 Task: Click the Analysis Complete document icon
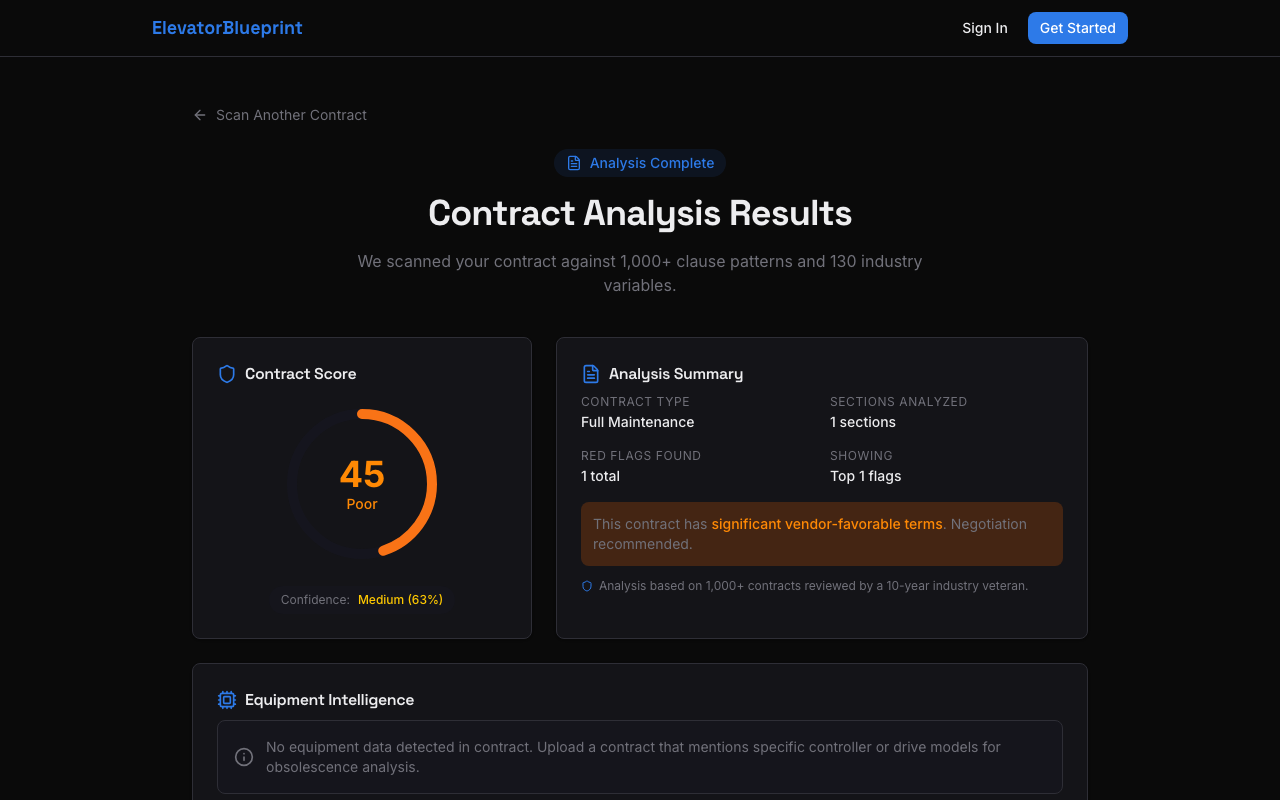[x=573, y=162]
